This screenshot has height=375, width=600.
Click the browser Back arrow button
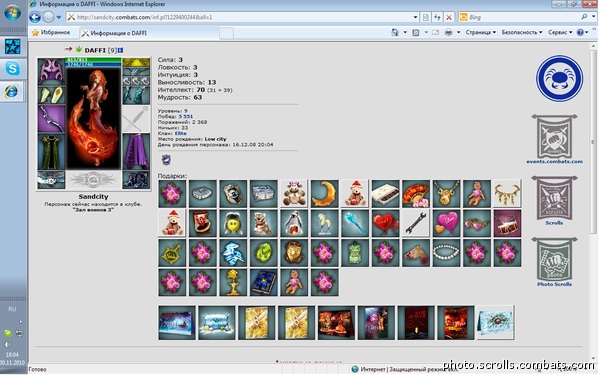click(x=35, y=17)
